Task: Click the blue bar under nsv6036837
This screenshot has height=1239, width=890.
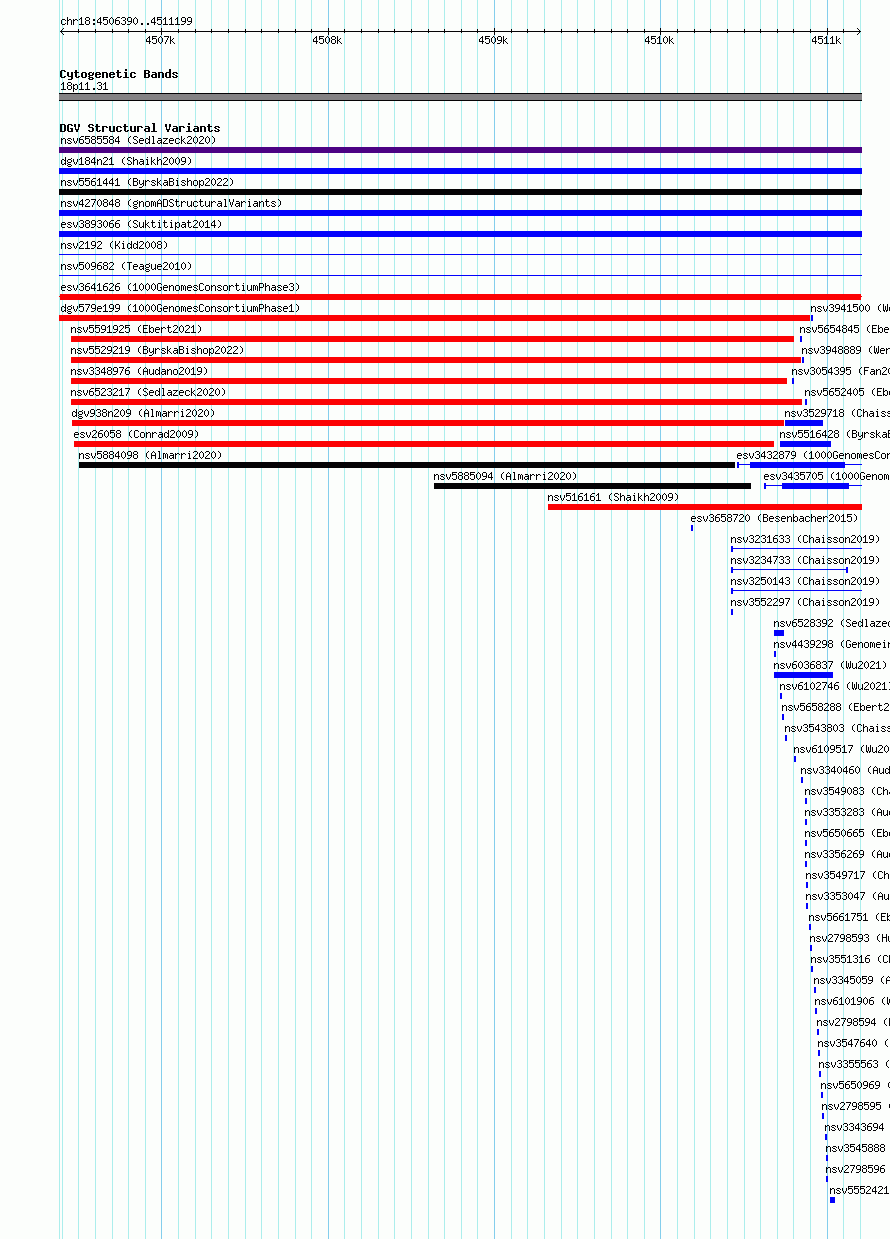Action: [803, 675]
